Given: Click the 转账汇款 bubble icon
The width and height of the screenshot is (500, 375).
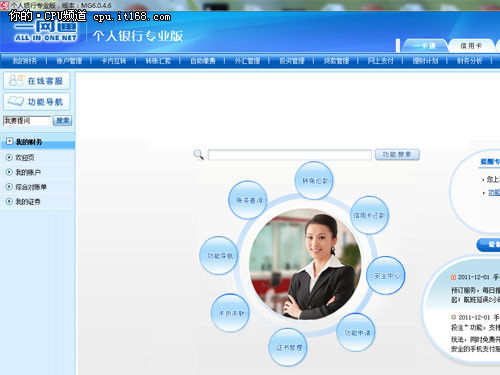Looking at the screenshot, I should [314, 180].
